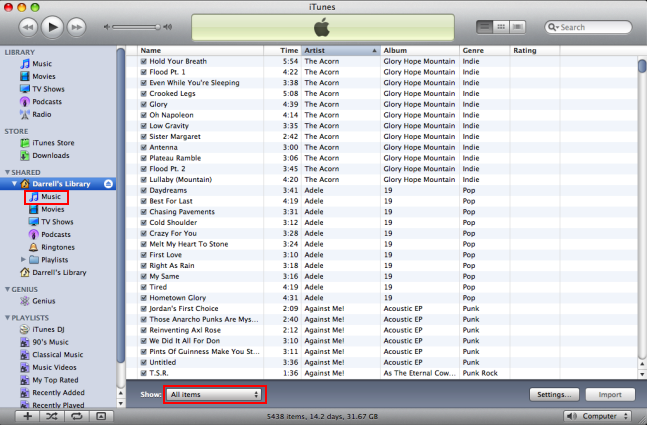Uncheck the Hold Your Breath song
647x425 pixels.
tap(144, 61)
